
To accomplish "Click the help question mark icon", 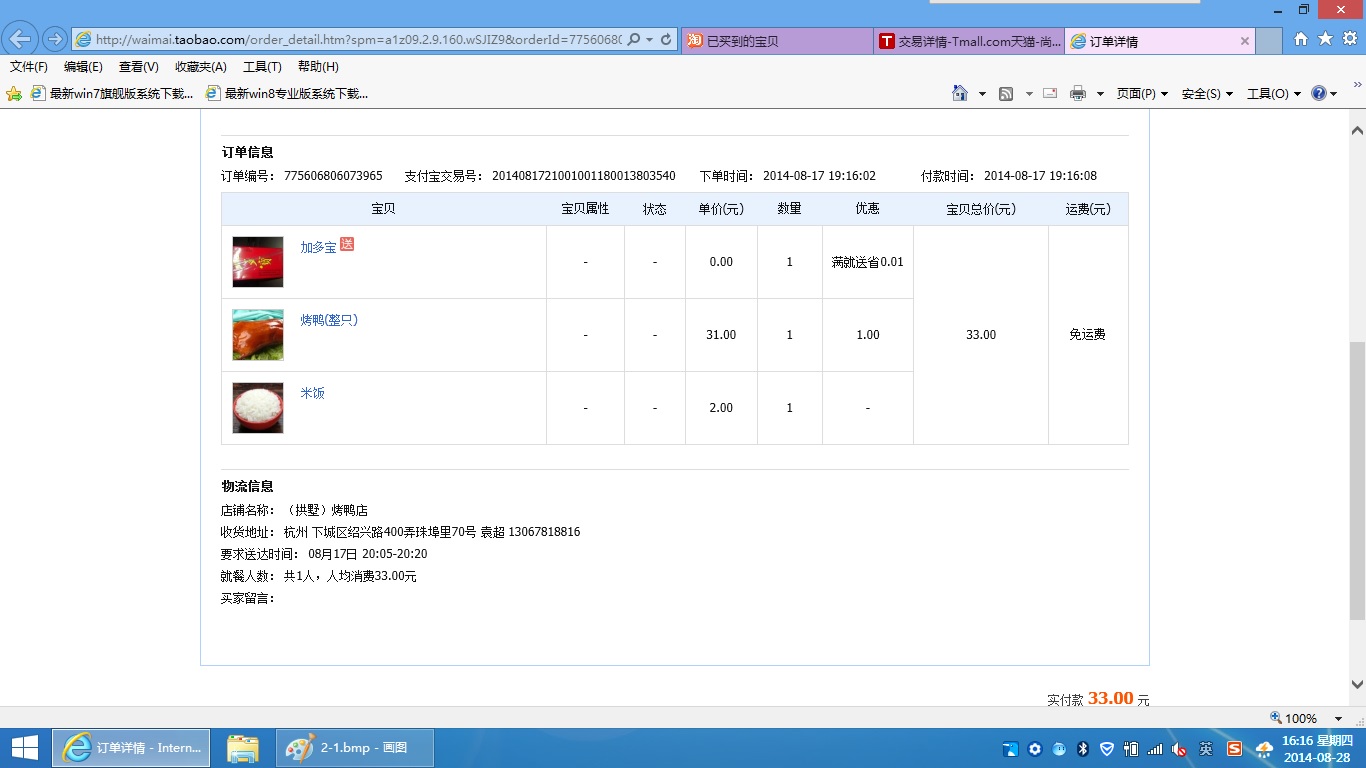I will click(x=1319, y=93).
